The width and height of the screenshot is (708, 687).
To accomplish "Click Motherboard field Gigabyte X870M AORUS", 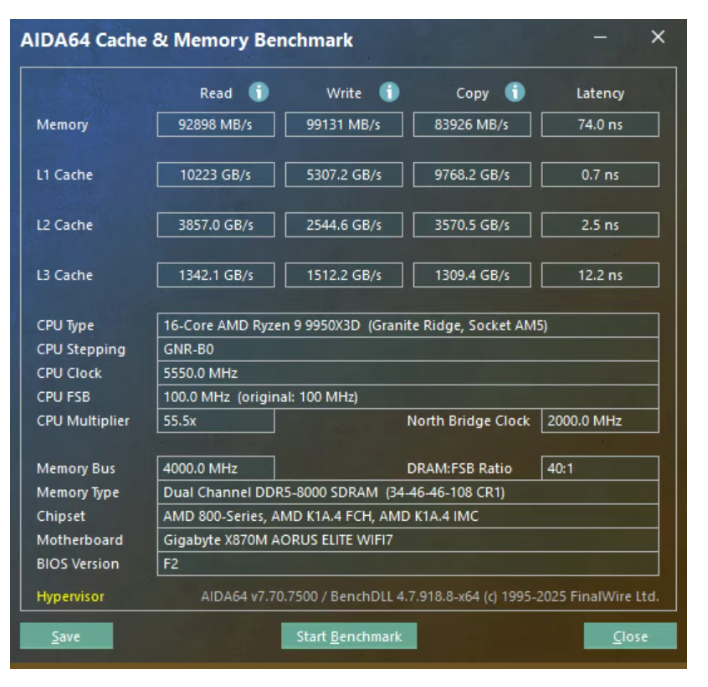I will 408,540.
